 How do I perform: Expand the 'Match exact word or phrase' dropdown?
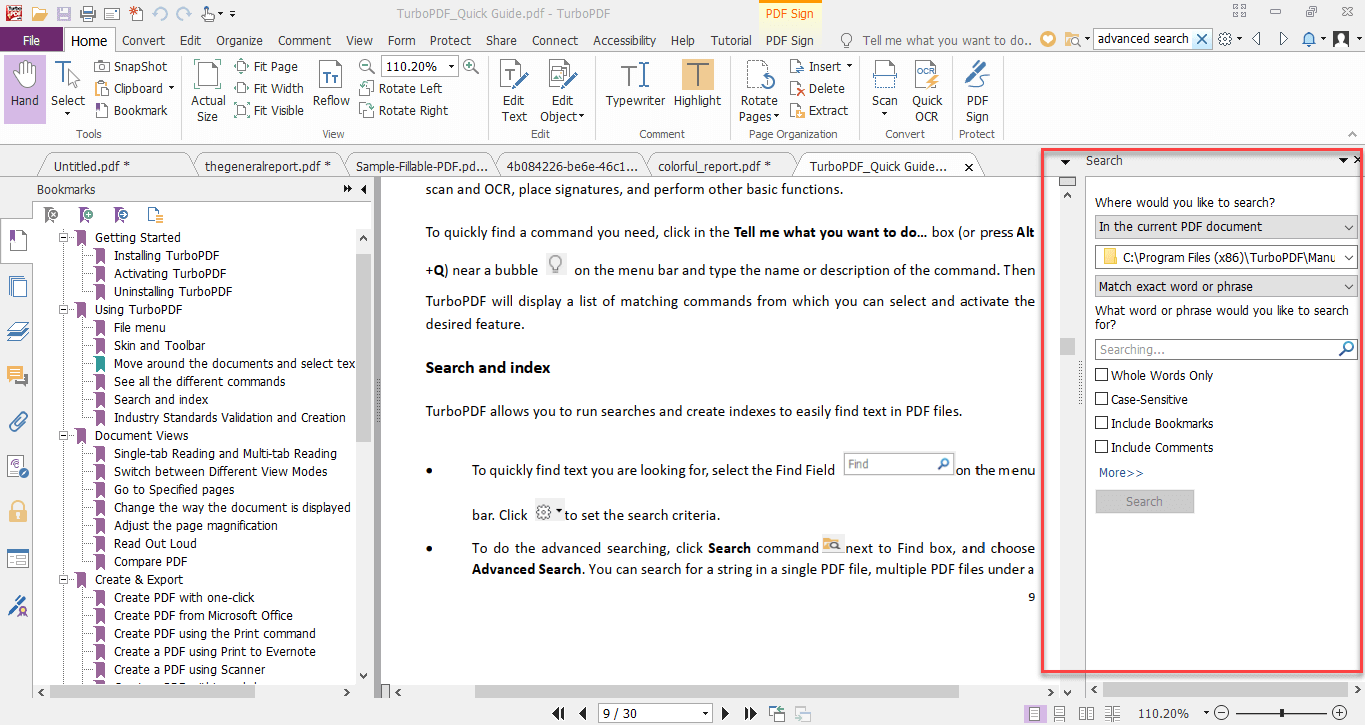(x=1225, y=287)
